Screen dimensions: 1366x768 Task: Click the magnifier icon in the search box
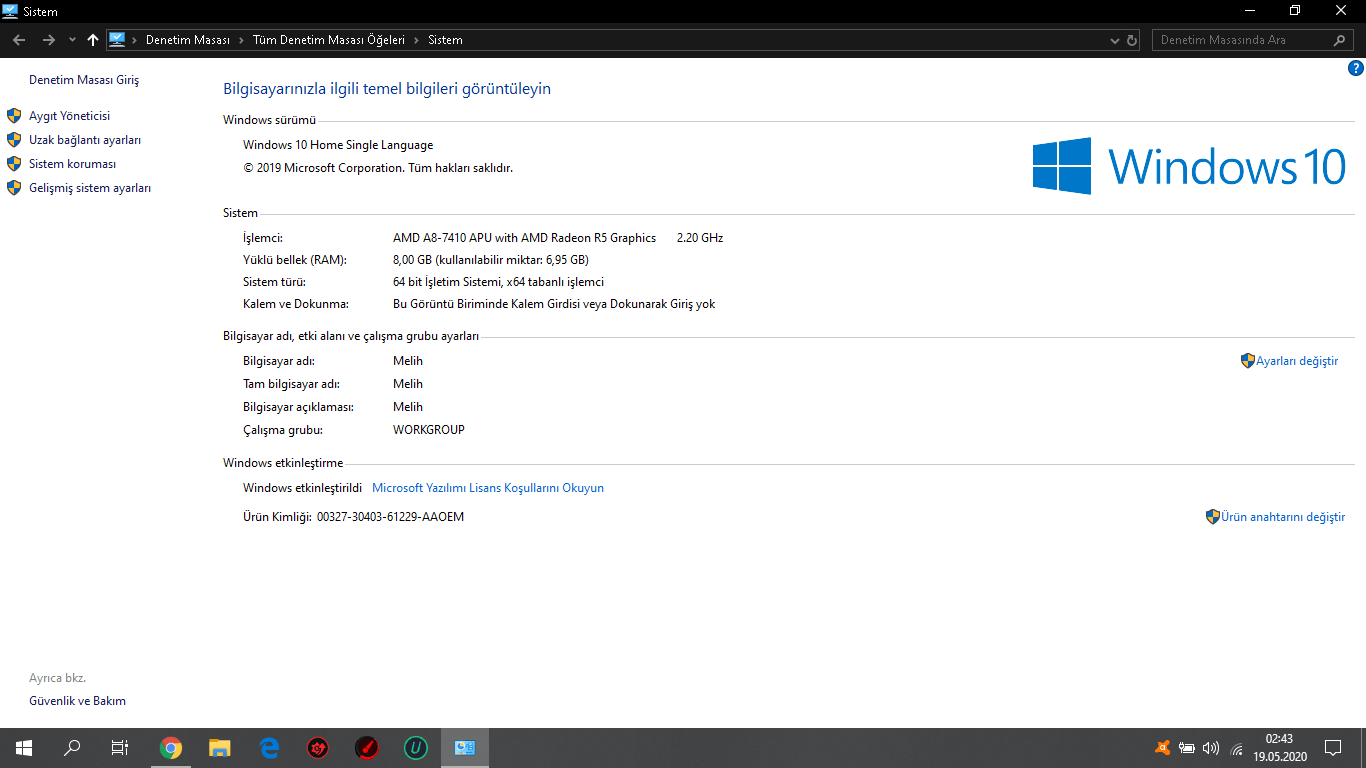click(x=1340, y=40)
